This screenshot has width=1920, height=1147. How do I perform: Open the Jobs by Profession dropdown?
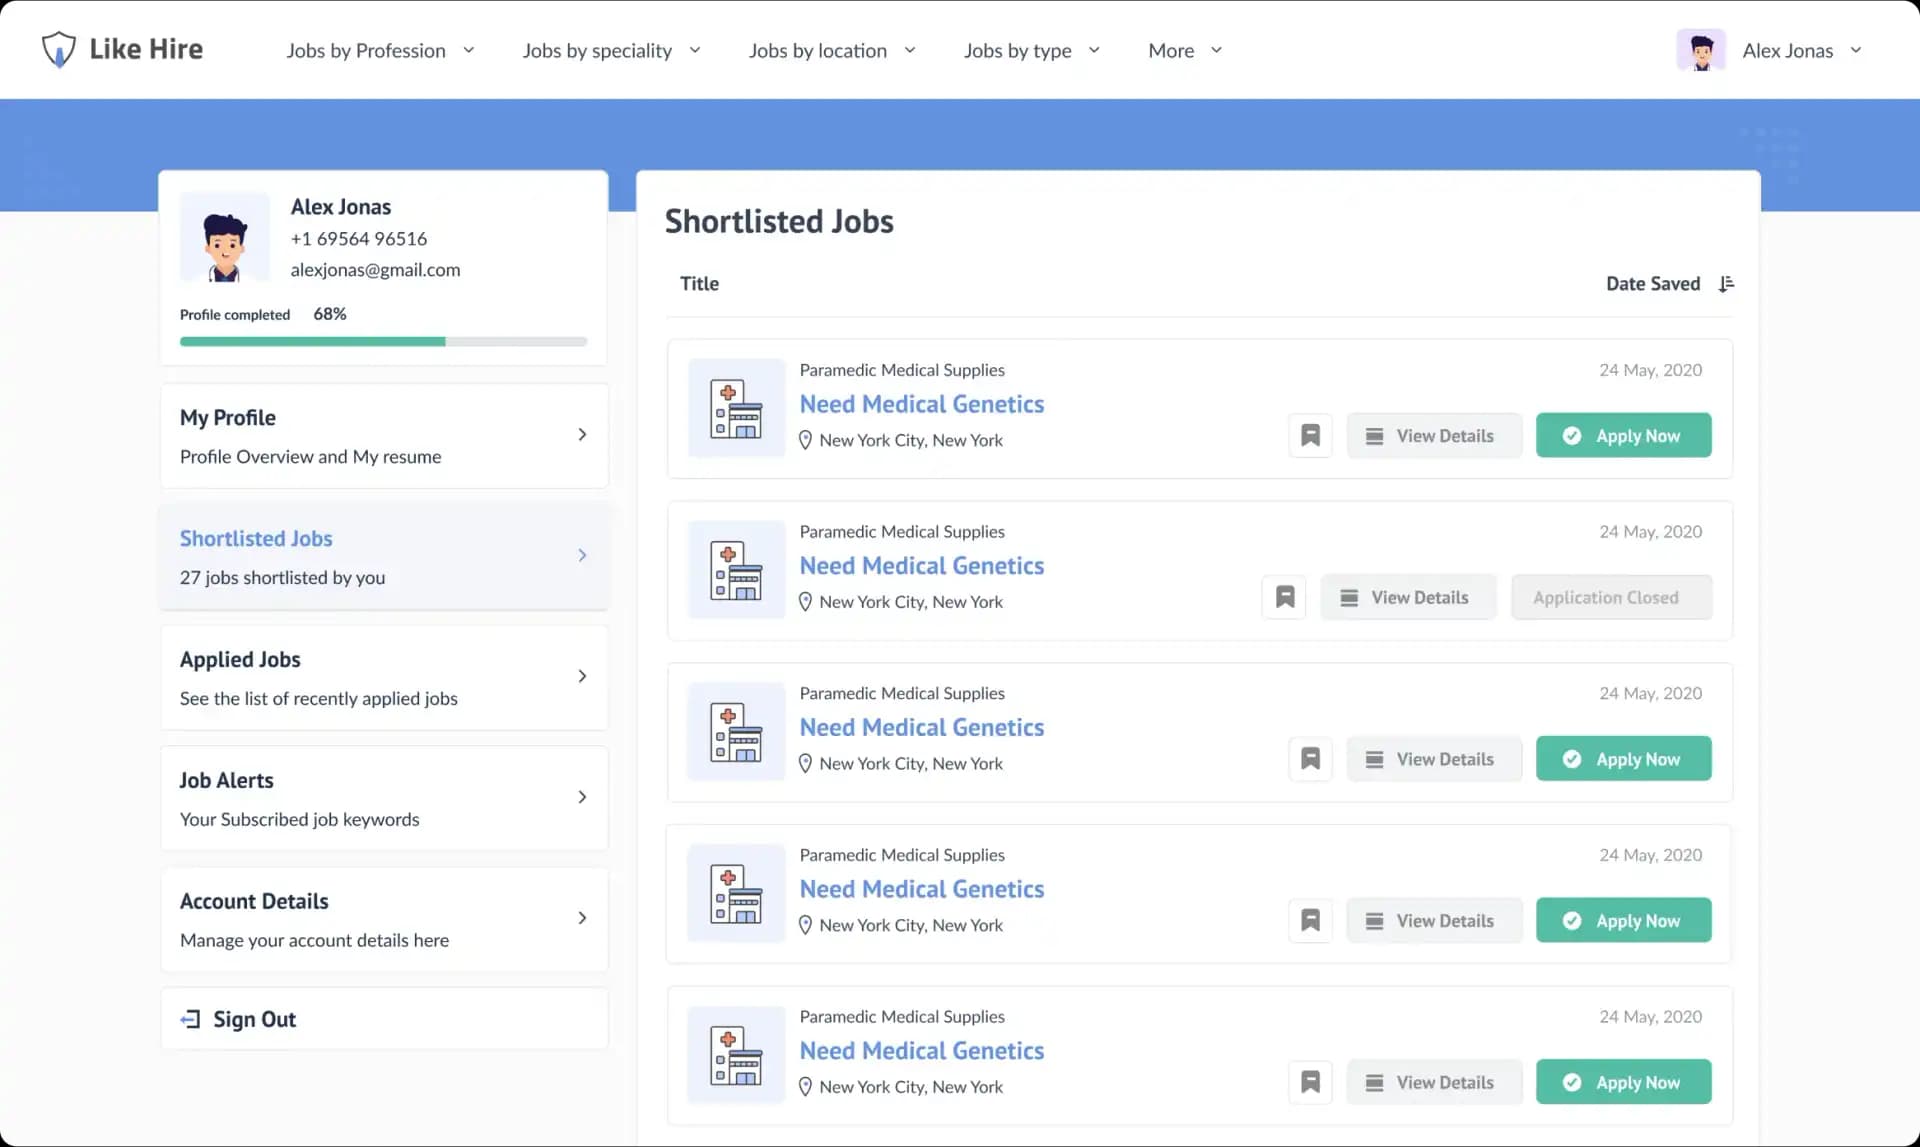(380, 50)
